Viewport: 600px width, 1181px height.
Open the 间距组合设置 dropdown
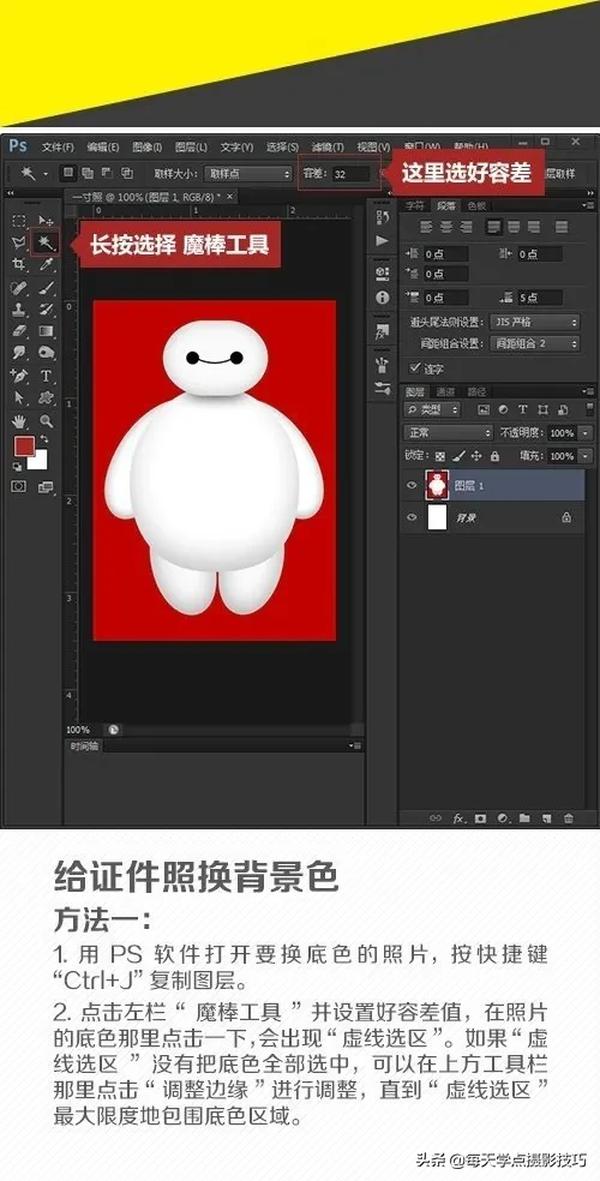[x=534, y=343]
